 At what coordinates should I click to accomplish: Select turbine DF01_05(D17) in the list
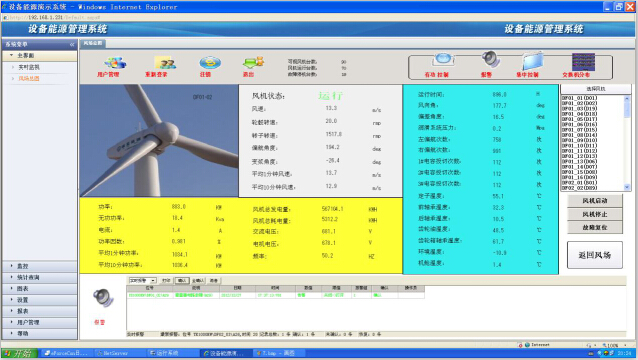pyautogui.click(x=579, y=119)
